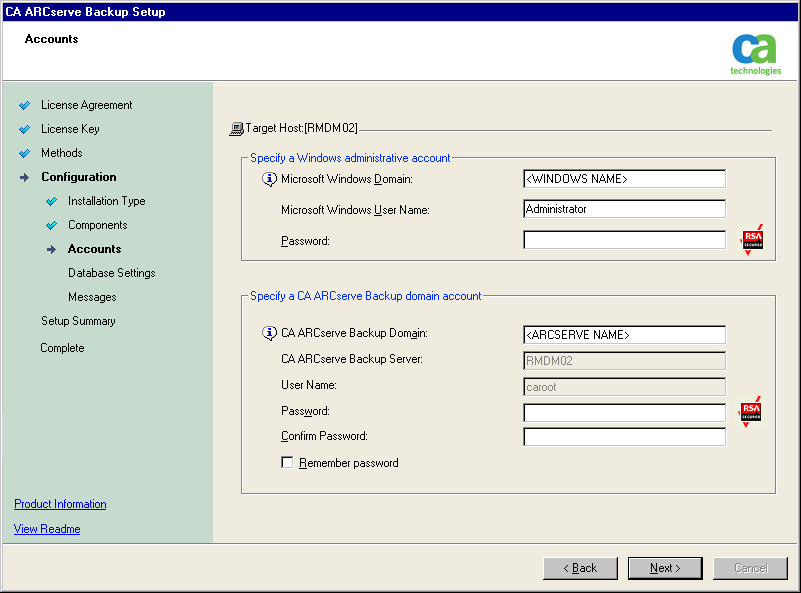Select the Accounts step in sidebar
Image resolution: width=801 pixels, height=593 pixels.
click(x=94, y=249)
